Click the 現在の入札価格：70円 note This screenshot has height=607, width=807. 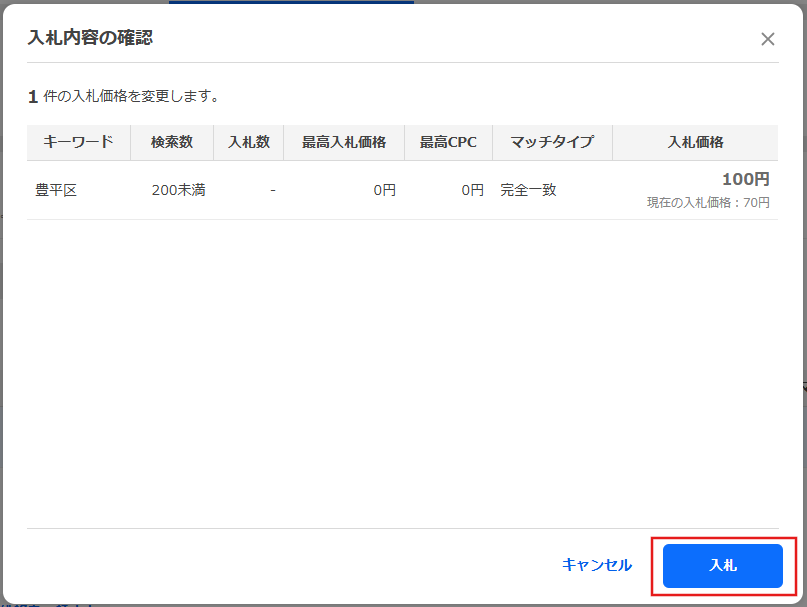[708, 203]
